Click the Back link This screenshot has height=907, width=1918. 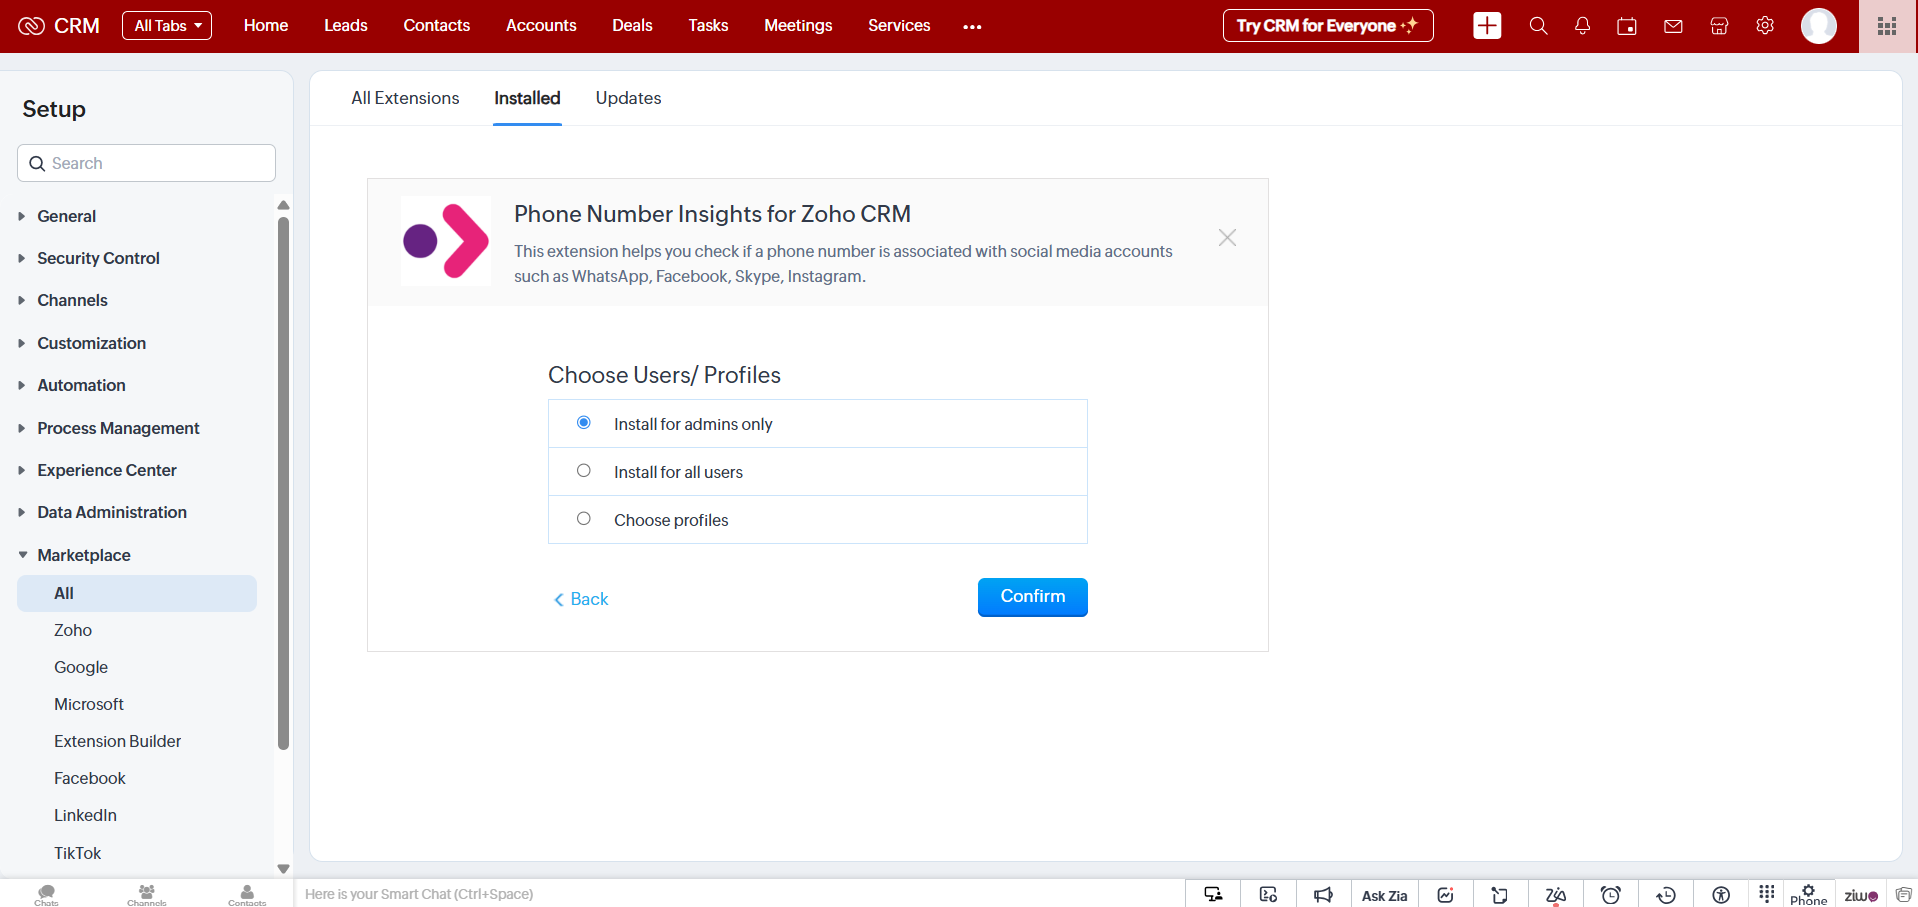[x=581, y=599]
